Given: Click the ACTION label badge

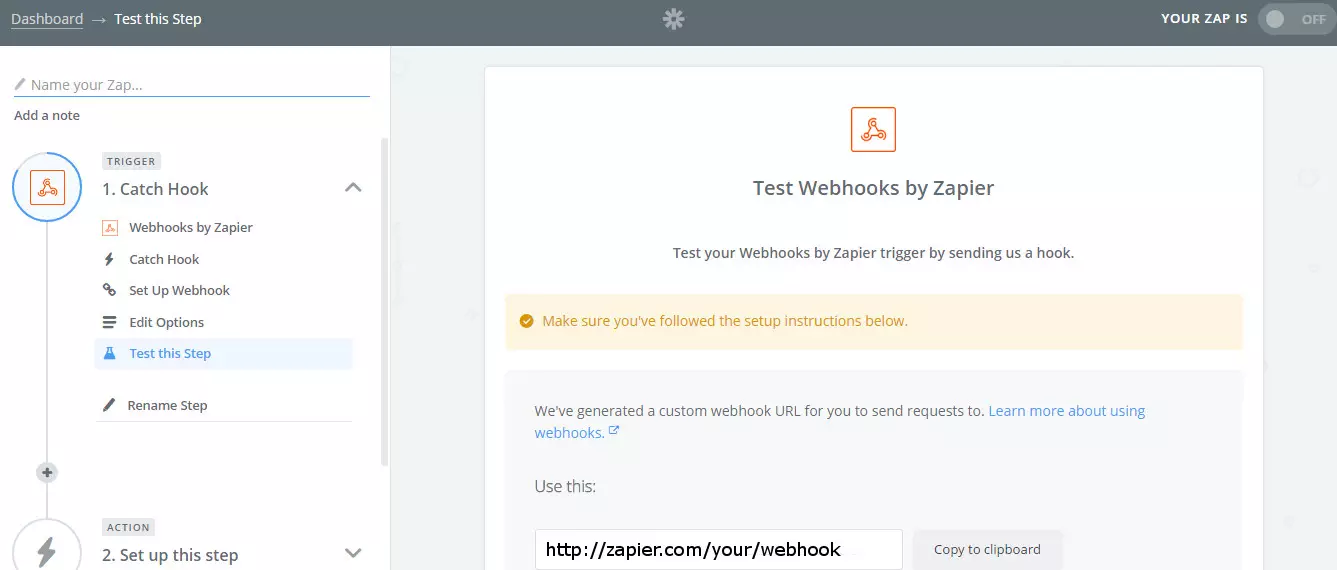Looking at the screenshot, I should 128,527.
